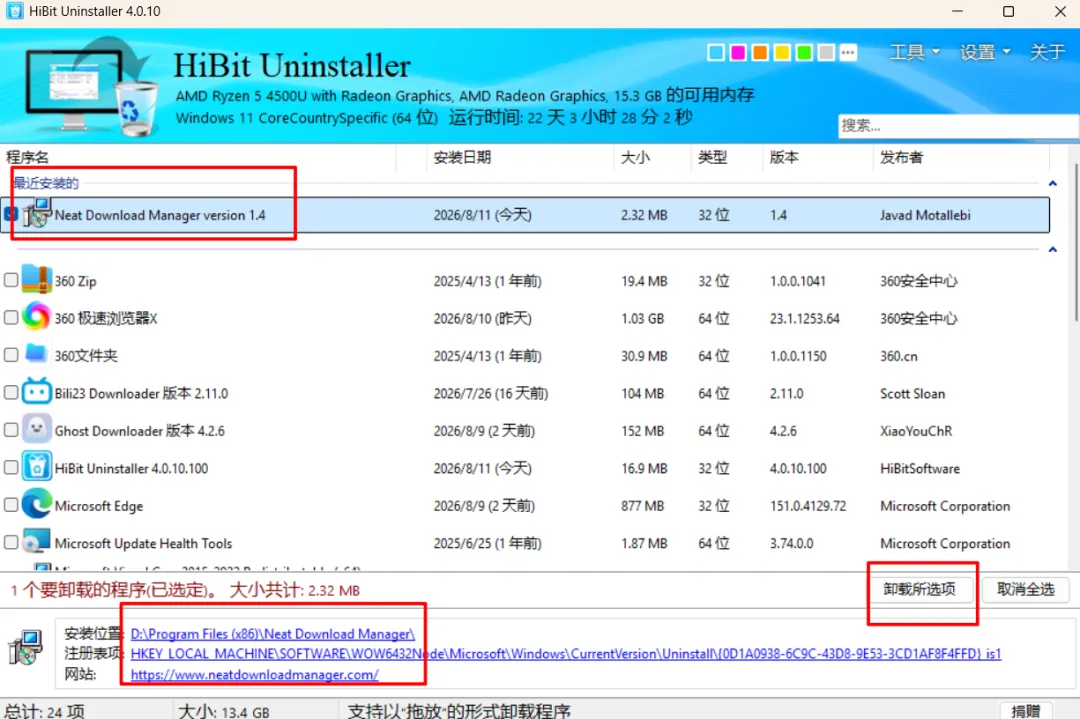The width and height of the screenshot is (1080, 719).
Task: Open the 工具 dropdown menu
Action: [914, 52]
